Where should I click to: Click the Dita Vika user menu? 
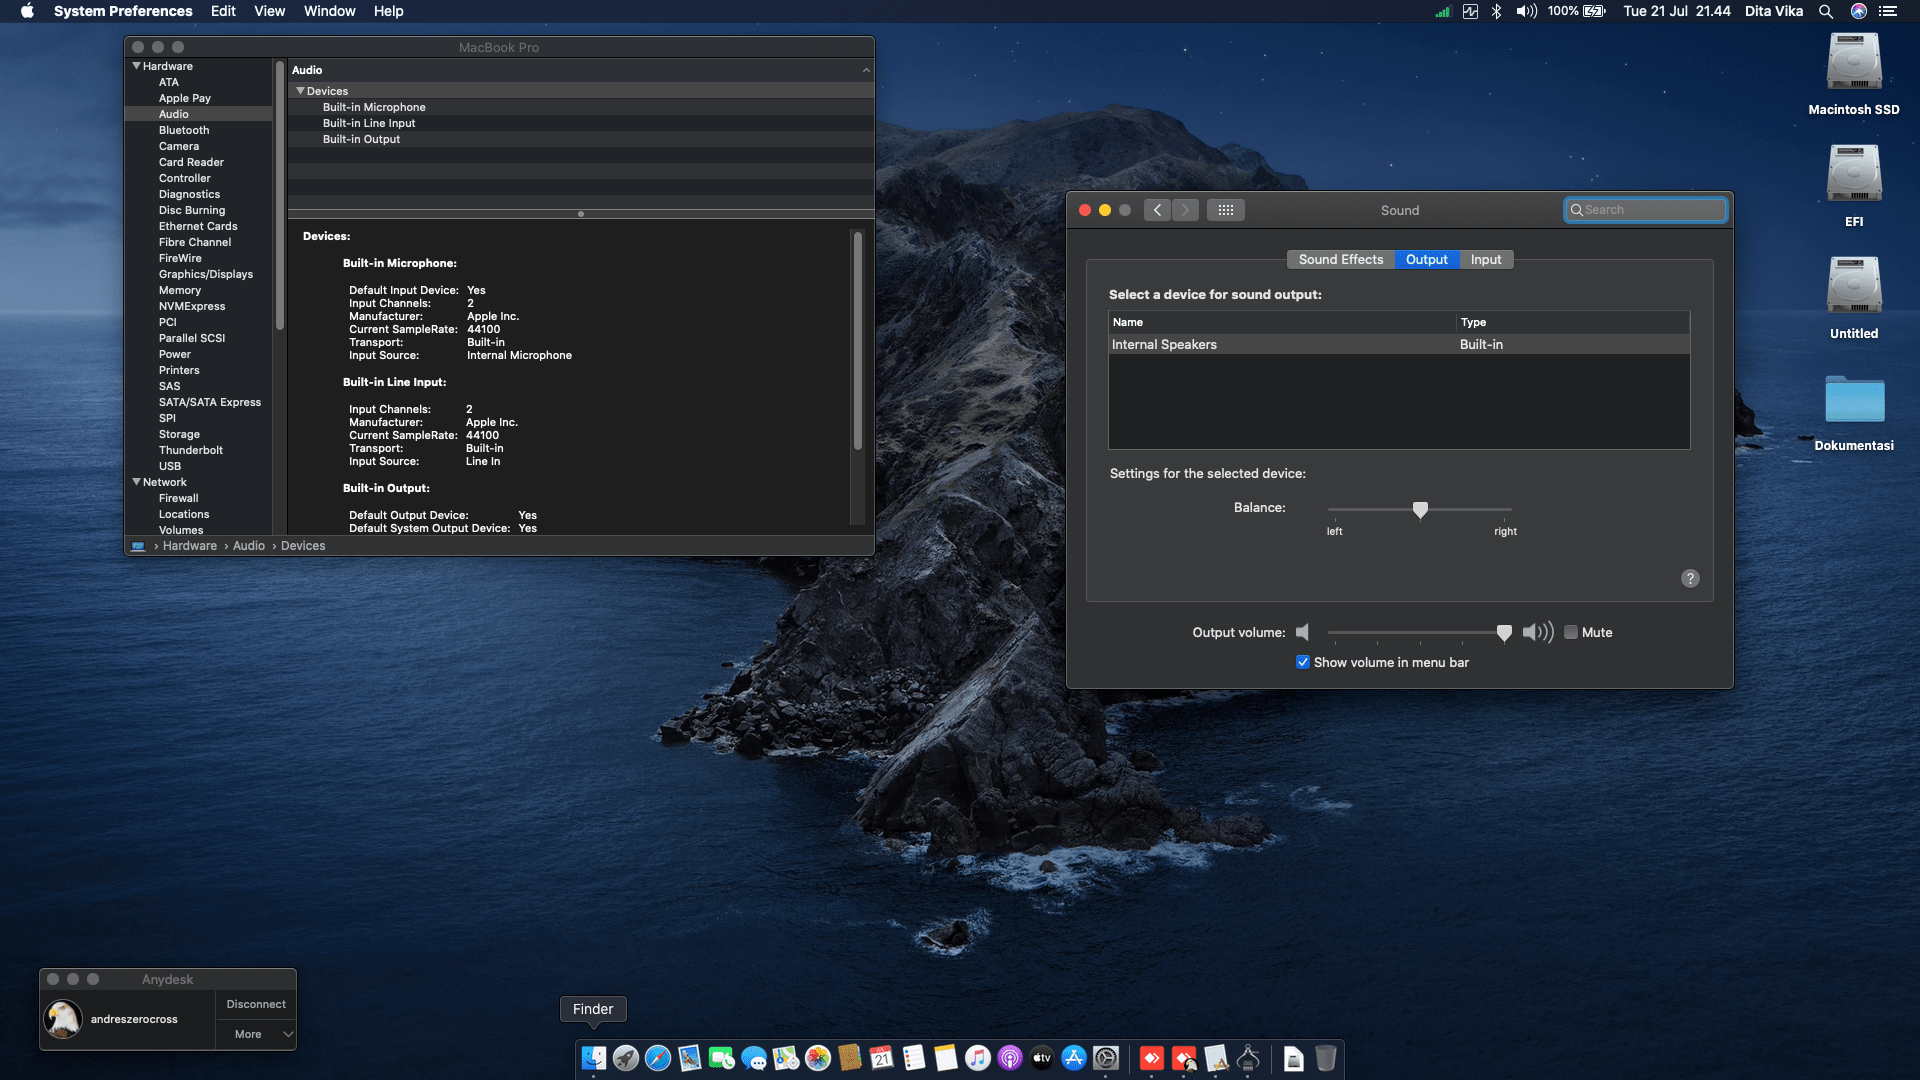[1774, 11]
